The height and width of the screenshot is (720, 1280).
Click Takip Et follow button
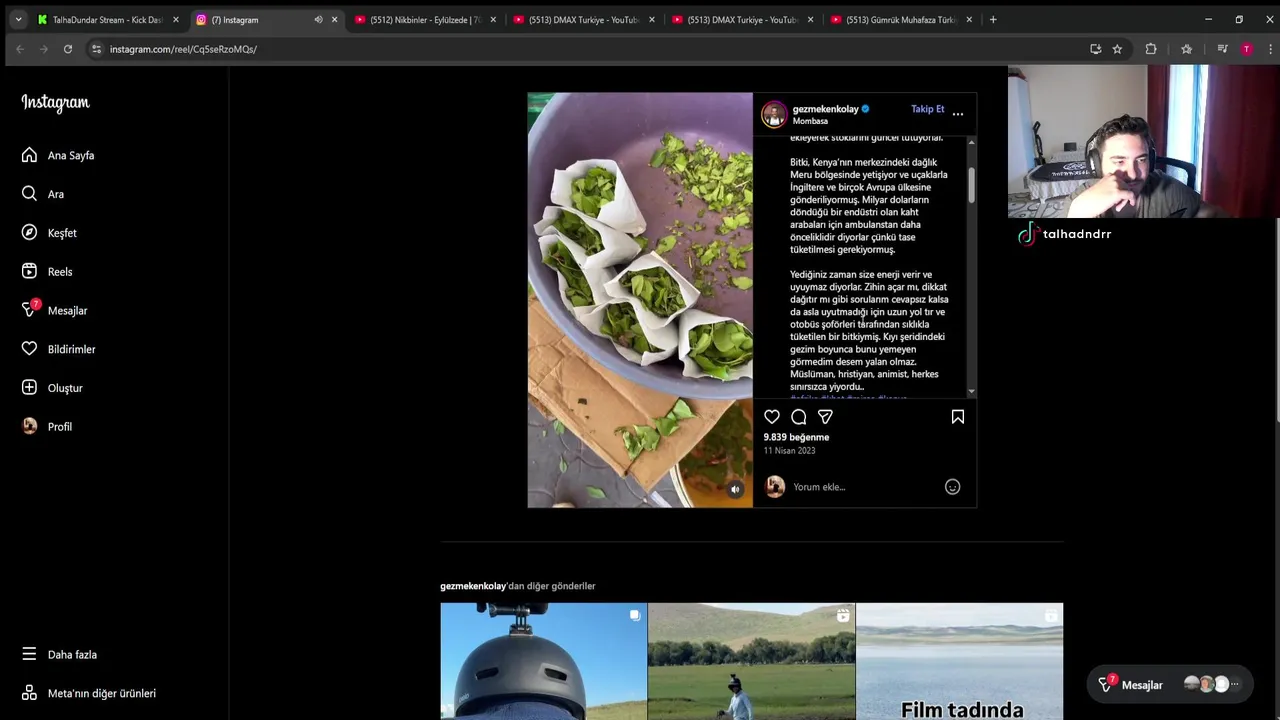point(927,109)
